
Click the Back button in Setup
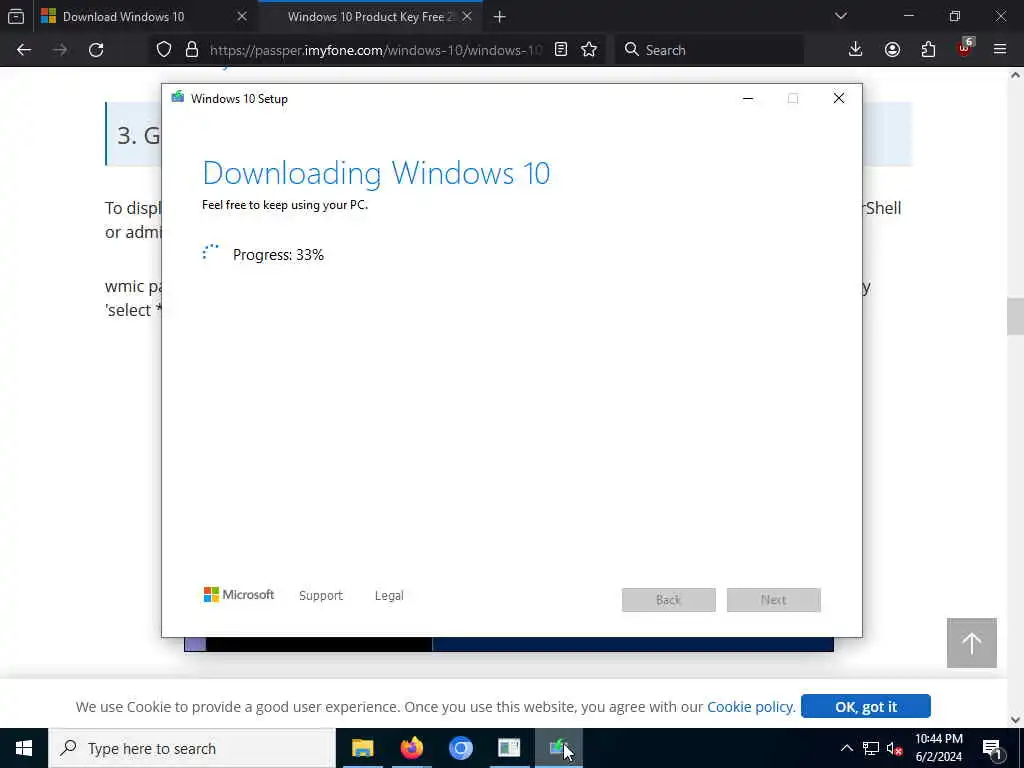669,600
